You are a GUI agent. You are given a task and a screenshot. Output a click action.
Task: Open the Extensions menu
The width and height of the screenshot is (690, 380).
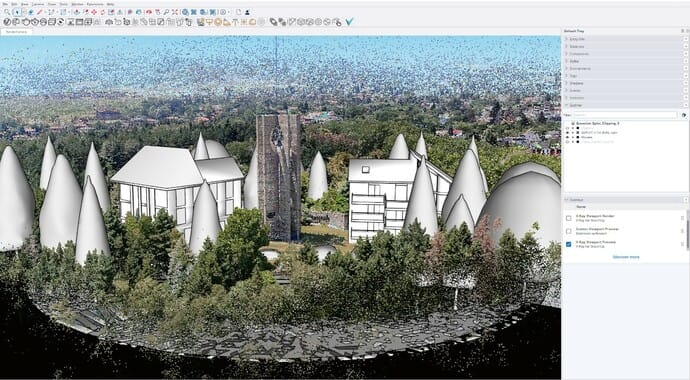click(x=95, y=4)
